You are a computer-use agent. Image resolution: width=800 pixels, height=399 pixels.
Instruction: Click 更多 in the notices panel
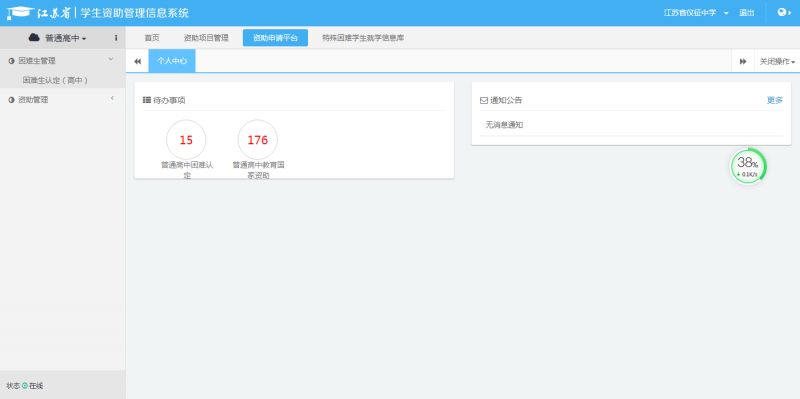point(774,100)
